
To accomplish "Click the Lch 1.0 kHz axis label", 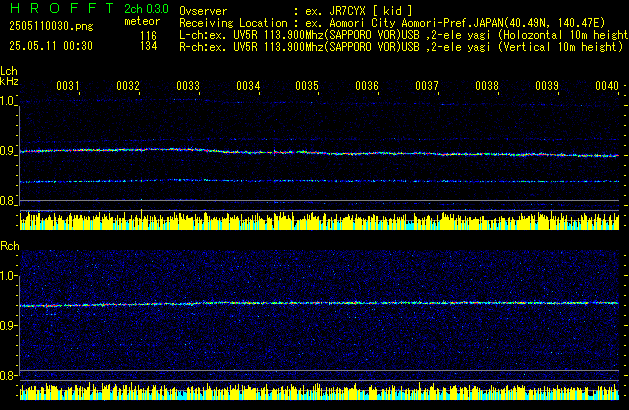I will coord(7,101).
